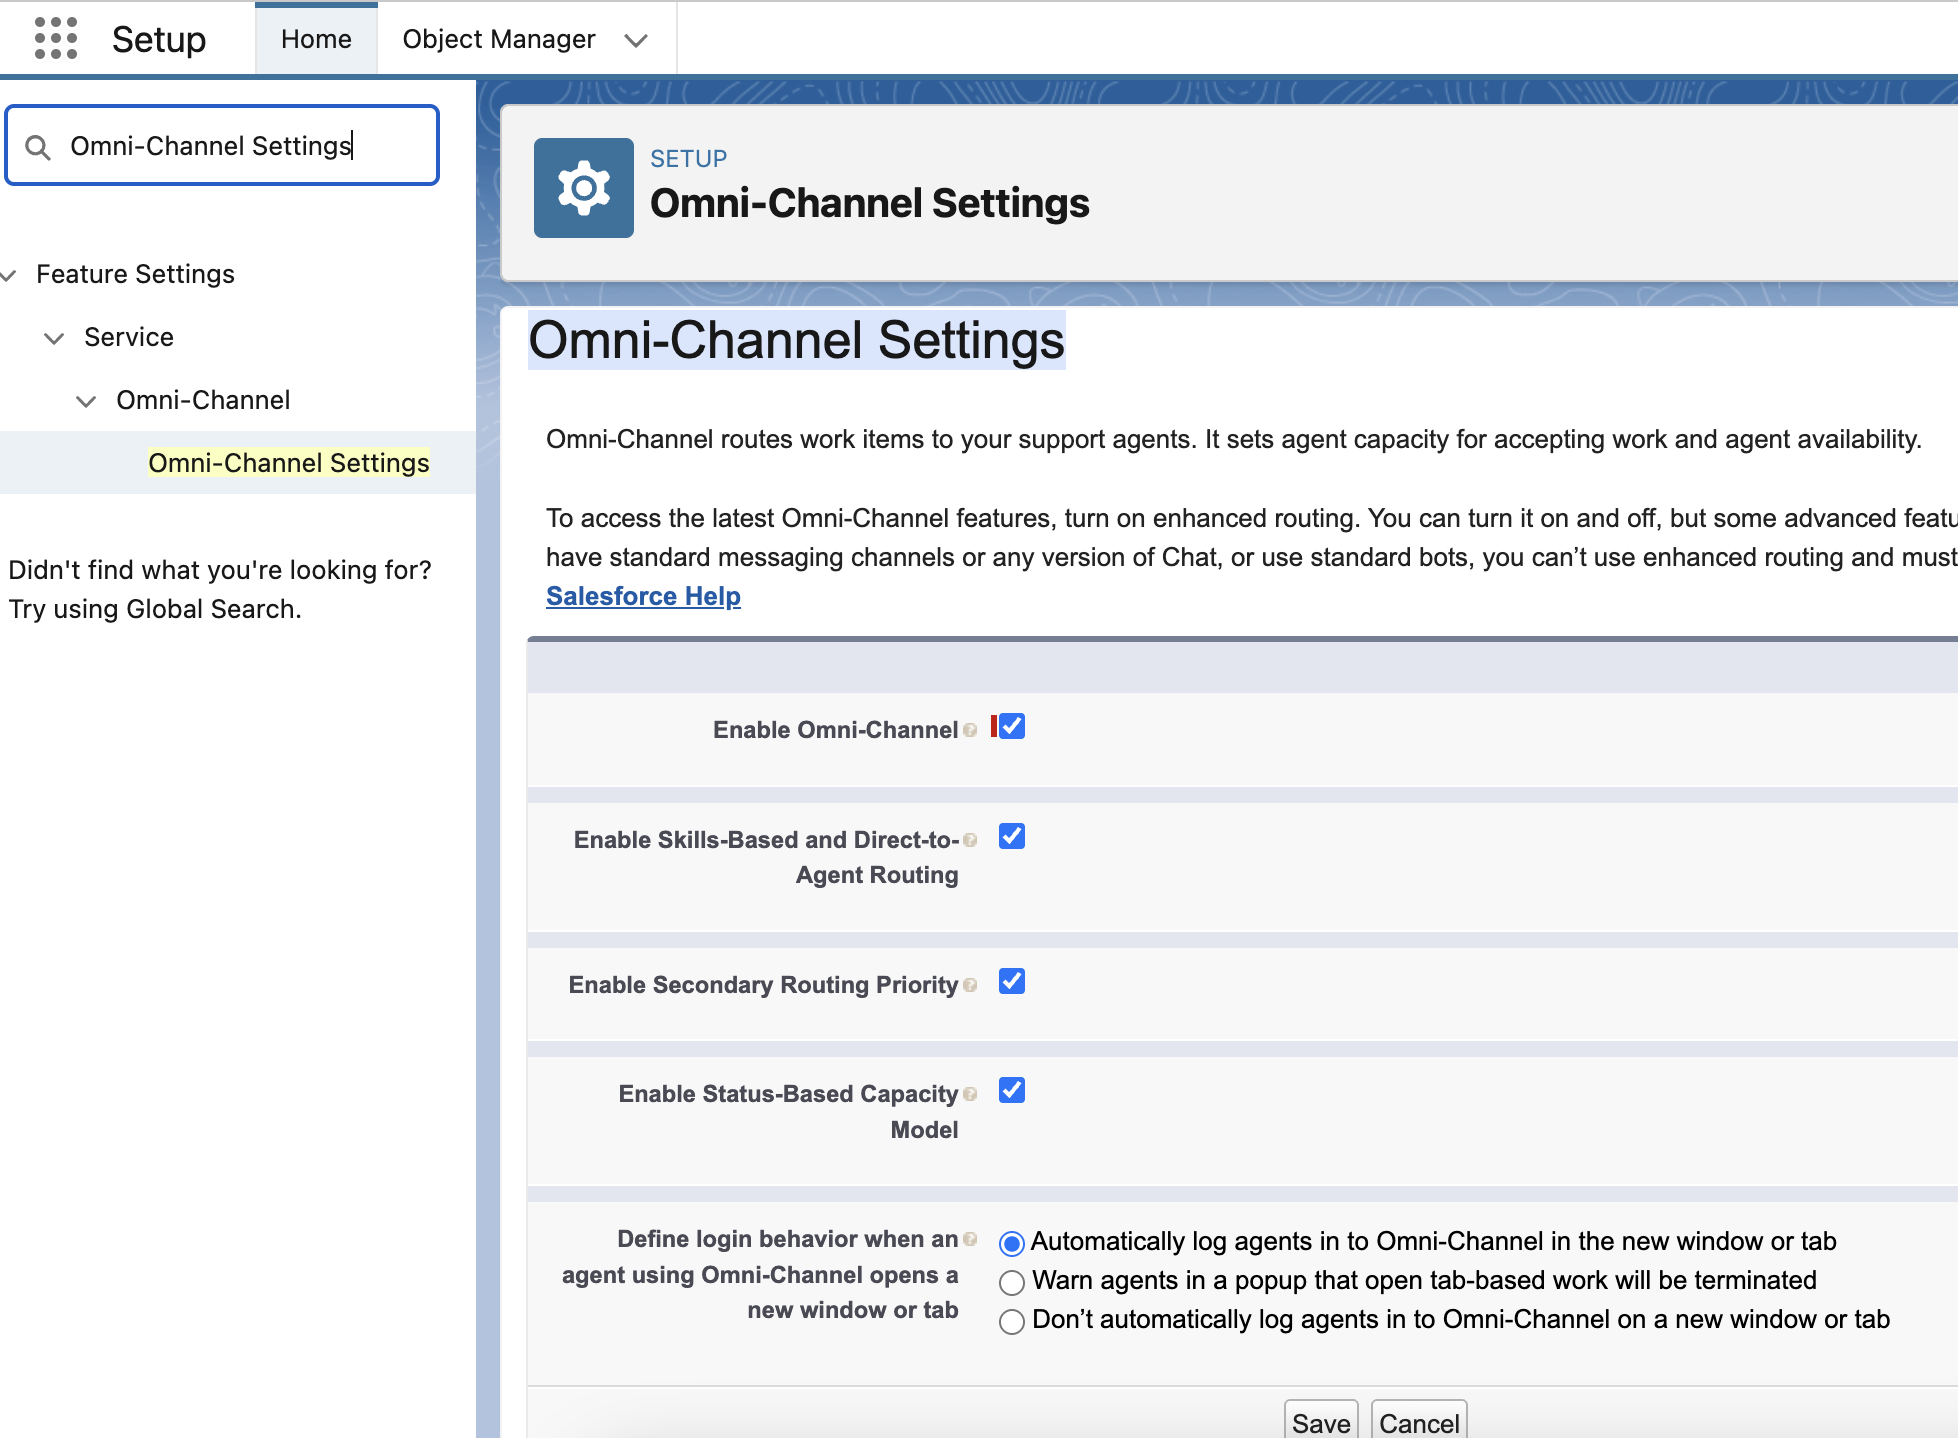Click help icon beside Skills-Based and Direct-to-Agent Routing
The width and height of the screenshot is (1958, 1438).
(x=970, y=840)
